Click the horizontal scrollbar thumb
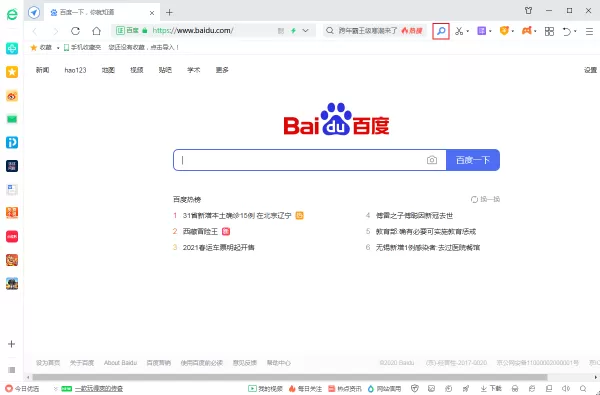600x395 pixels. coord(290,377)
